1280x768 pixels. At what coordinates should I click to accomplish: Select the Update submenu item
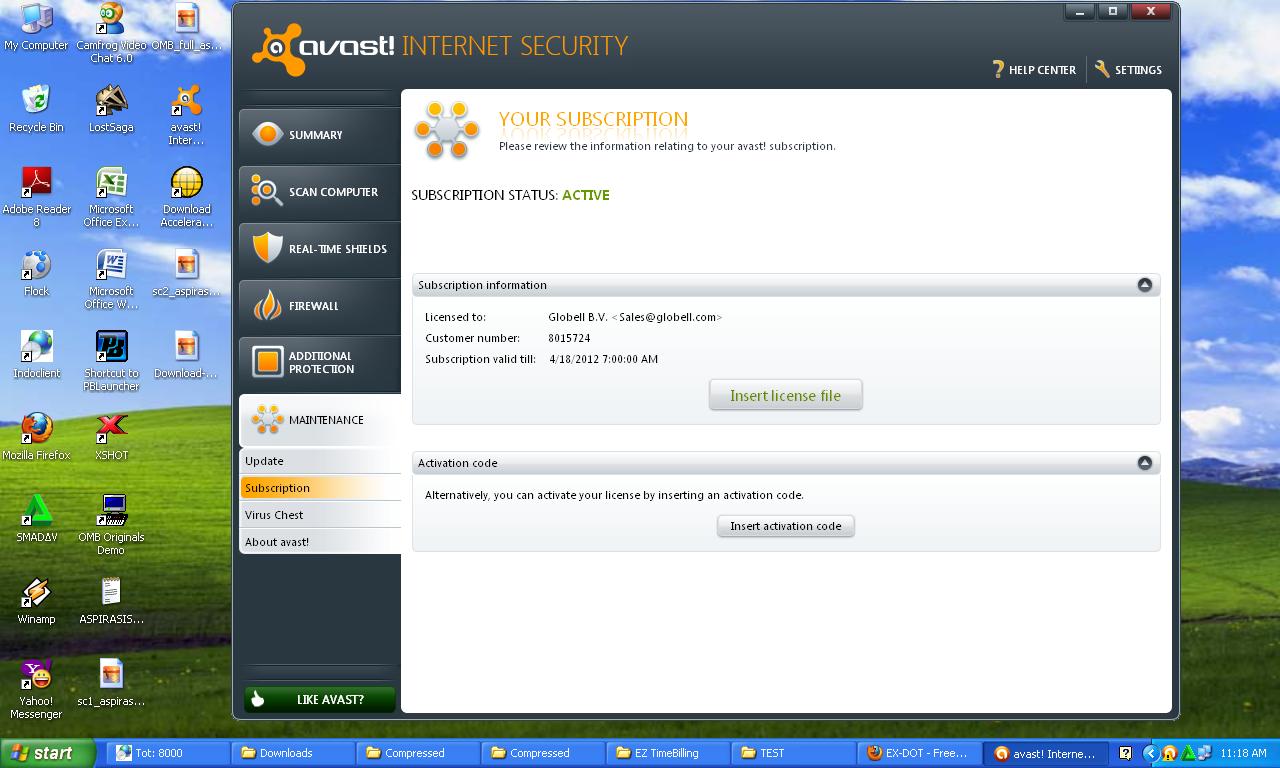click(320, 461)
